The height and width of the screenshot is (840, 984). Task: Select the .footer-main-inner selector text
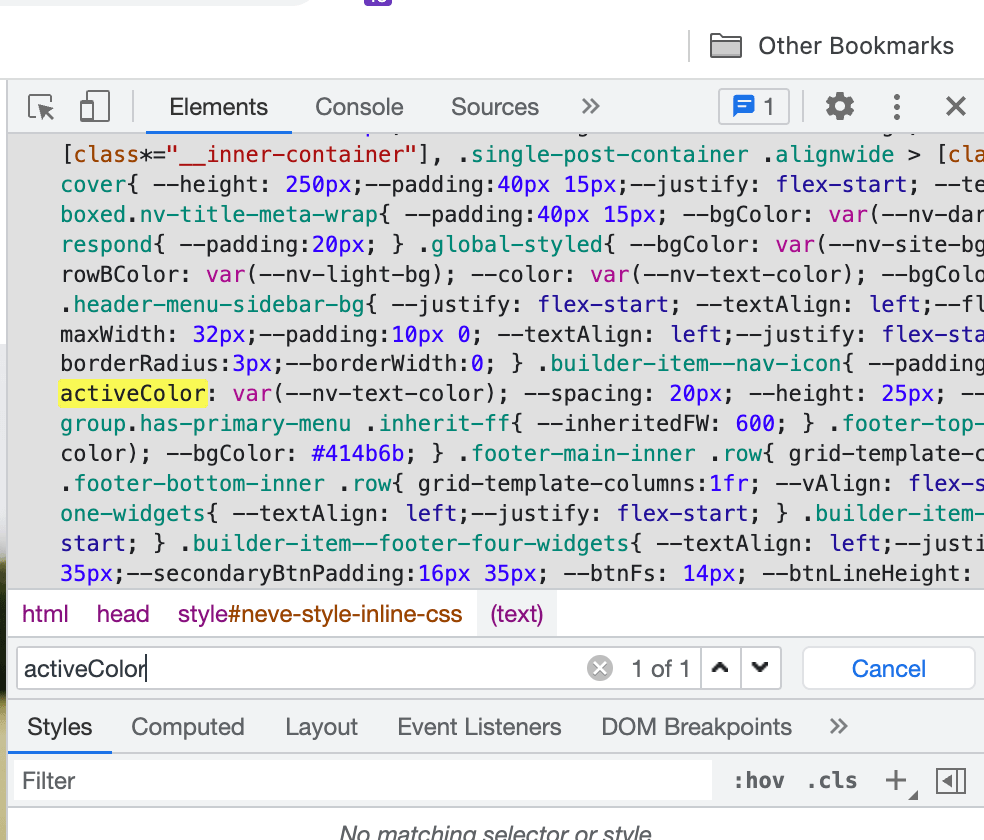[x=577, y=454]
